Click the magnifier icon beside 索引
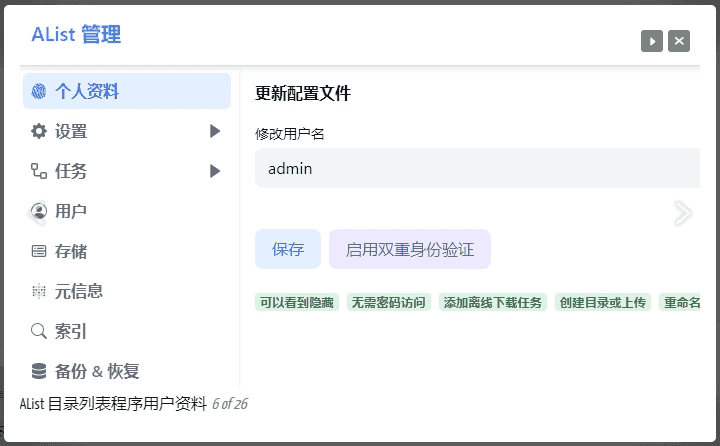Viewport: 720px width, 446px height. coord(39,331)
